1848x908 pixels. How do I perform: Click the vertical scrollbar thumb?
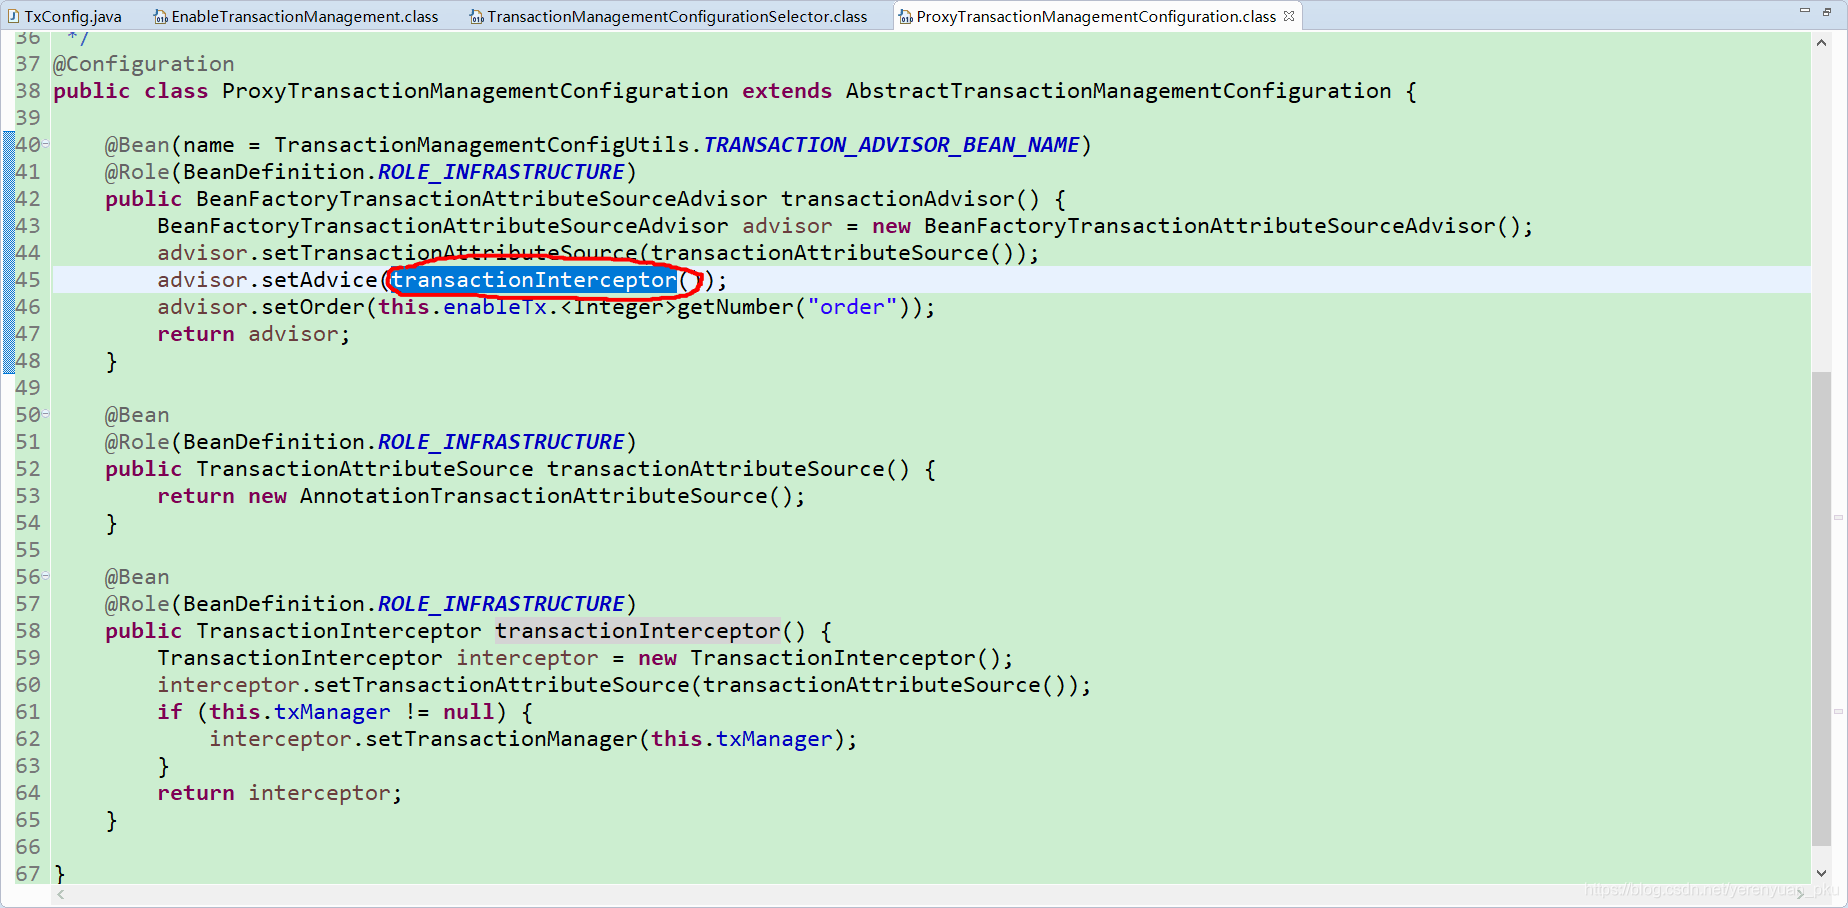pyautogui.click(x=1821, y=608)
